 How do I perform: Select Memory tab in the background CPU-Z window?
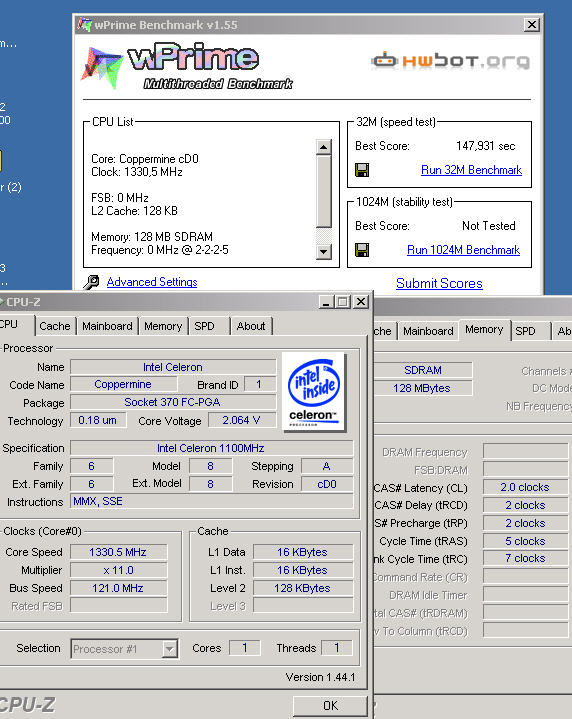484,329
